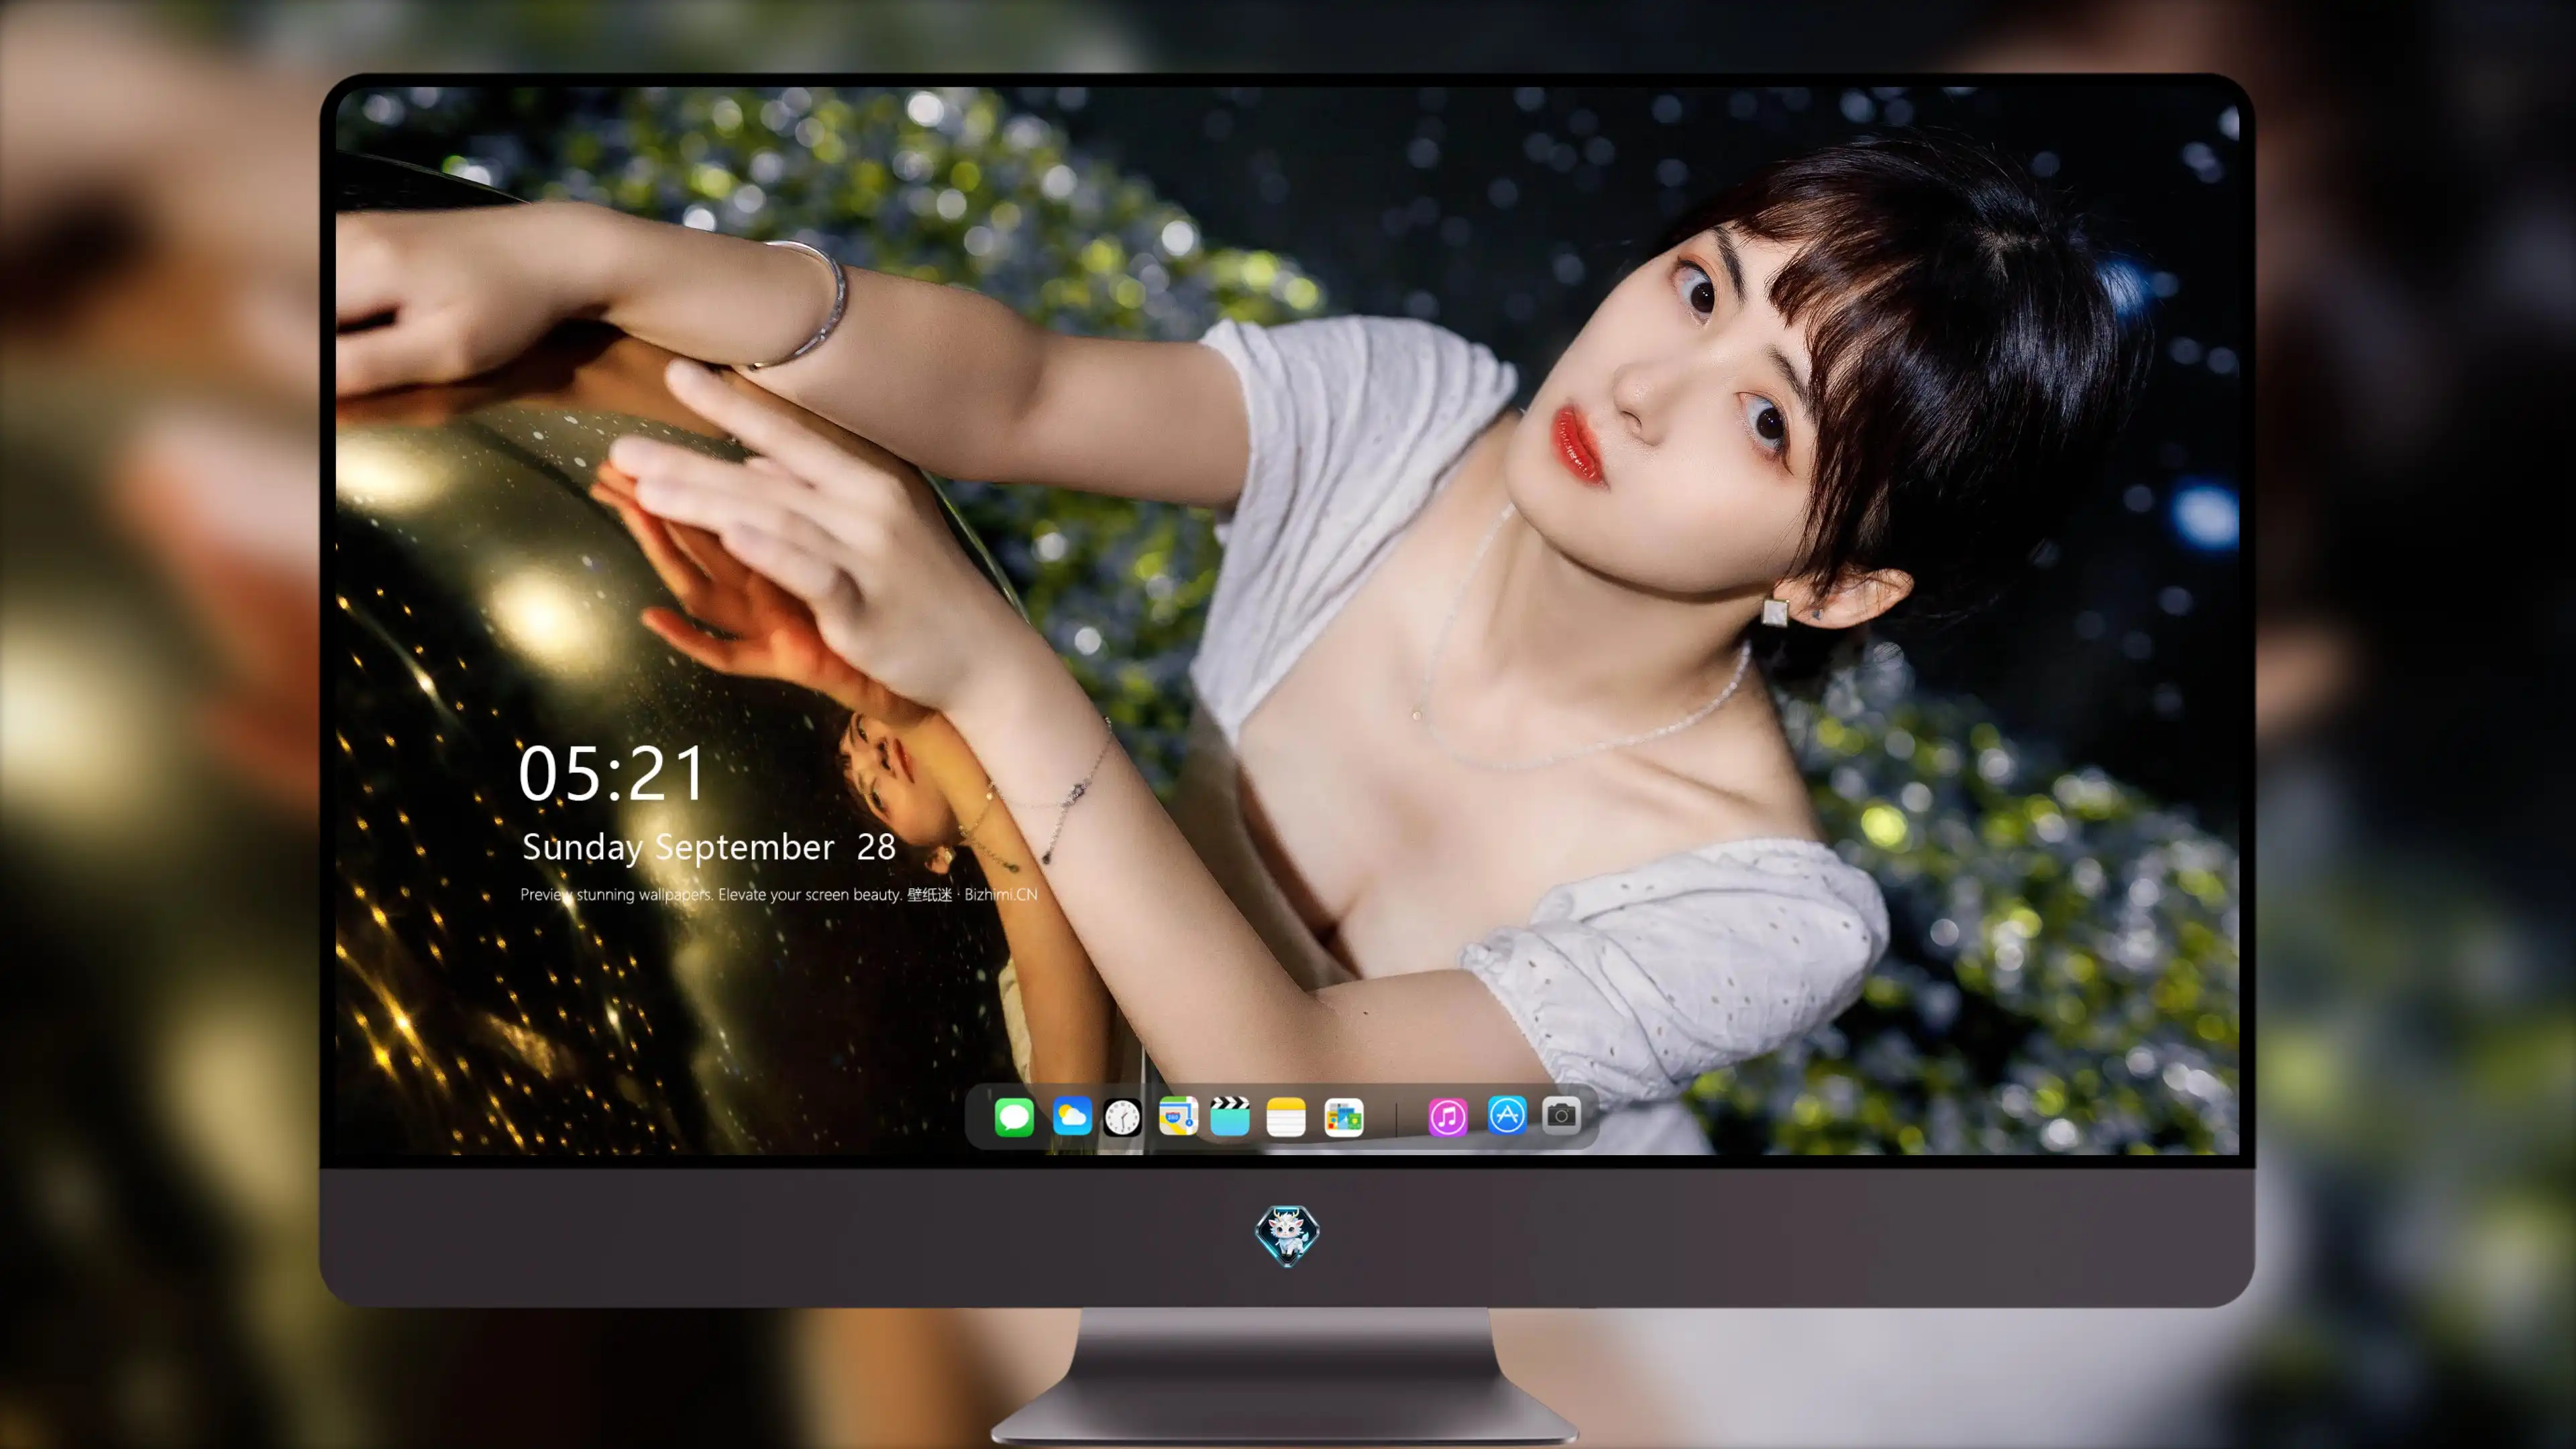Open the App Store from the dock
This screenshot has width=2576, height=1449.
tap(1506, 1115)
